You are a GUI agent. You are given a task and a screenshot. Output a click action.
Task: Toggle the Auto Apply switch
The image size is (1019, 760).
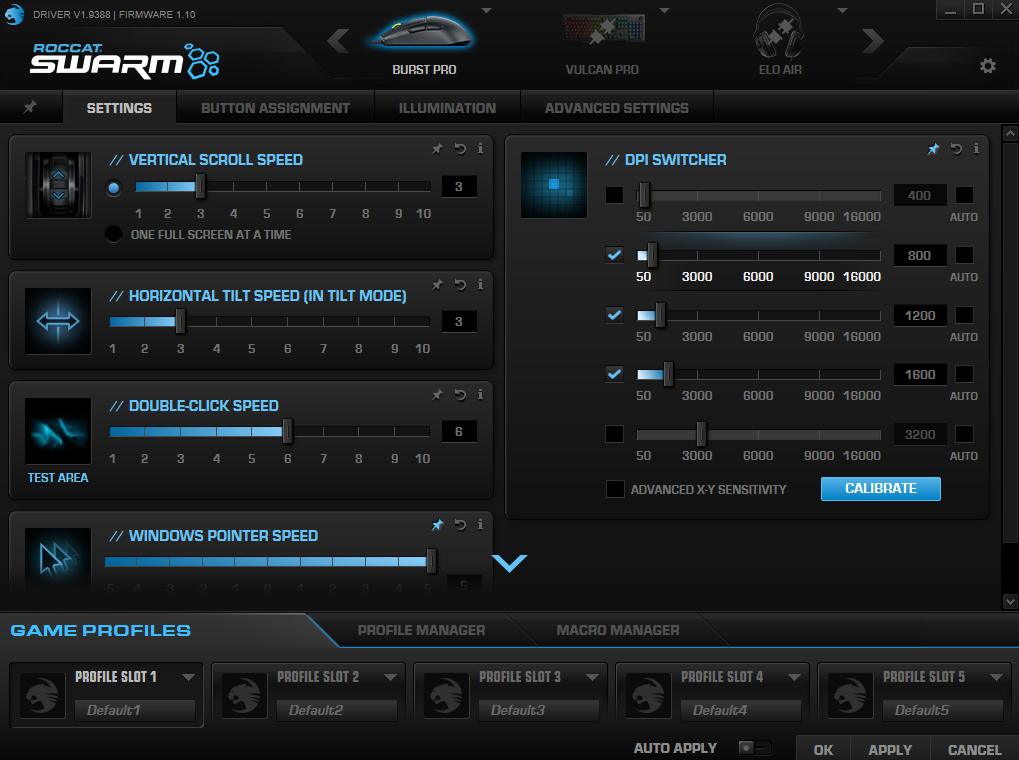(755, 748)
